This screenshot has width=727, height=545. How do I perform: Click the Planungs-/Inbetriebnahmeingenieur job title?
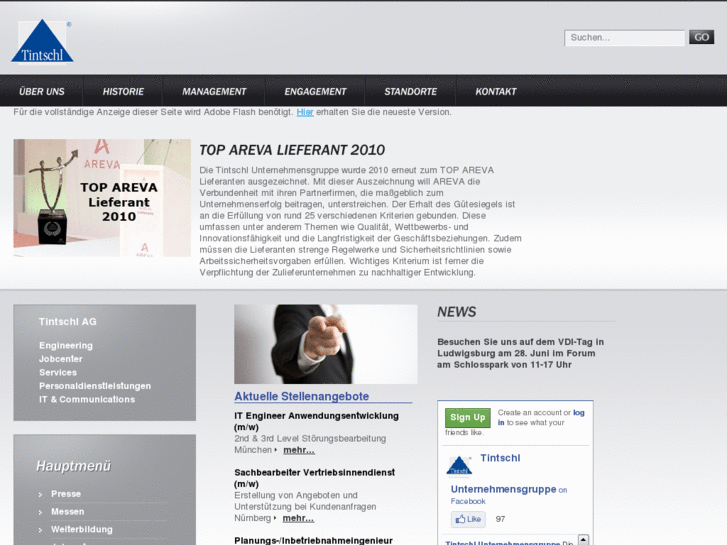tap(313, 540)
